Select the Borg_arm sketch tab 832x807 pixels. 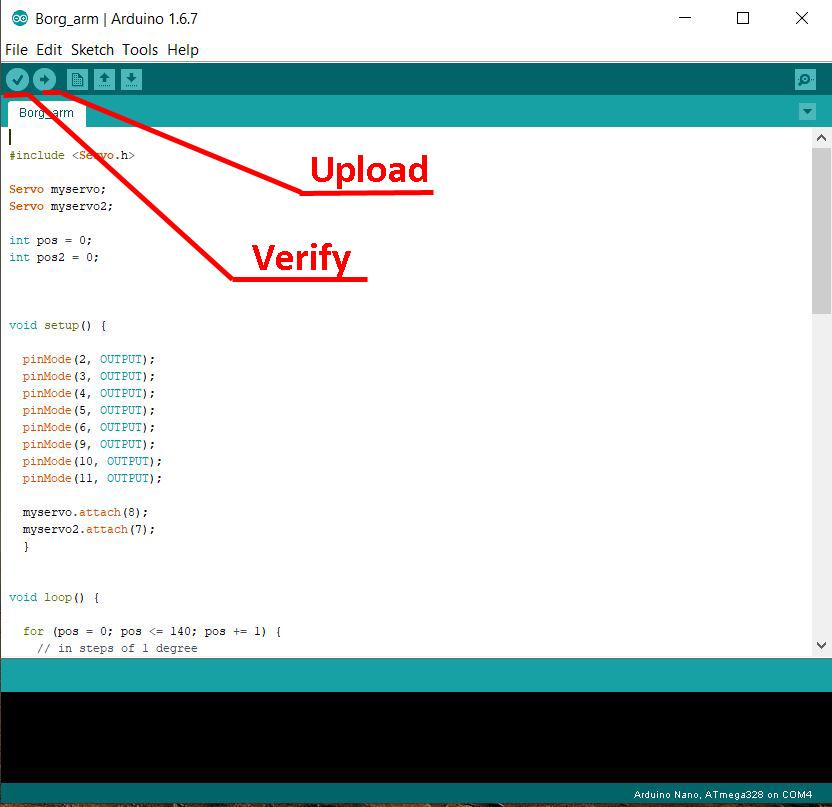click(x=47, y=113)
